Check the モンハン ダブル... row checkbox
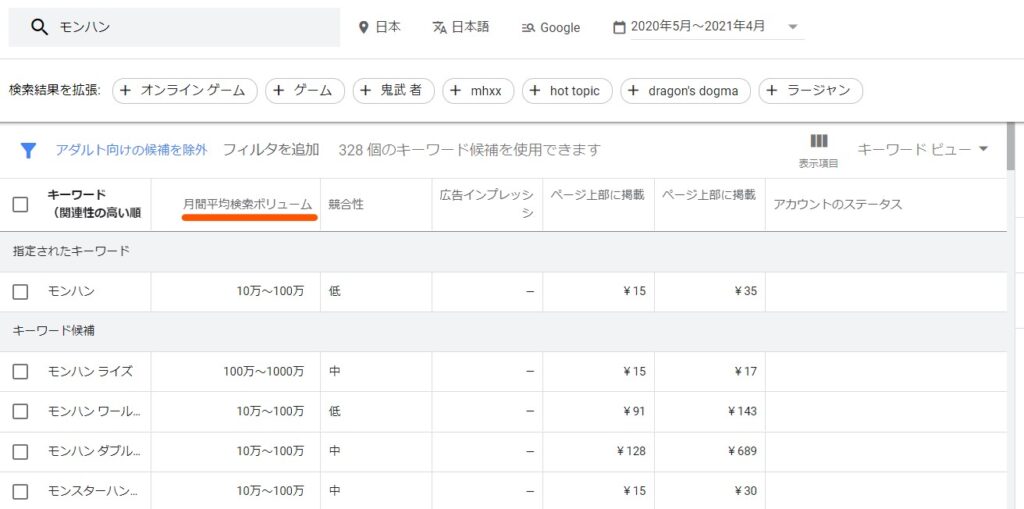 pos(20,452)
